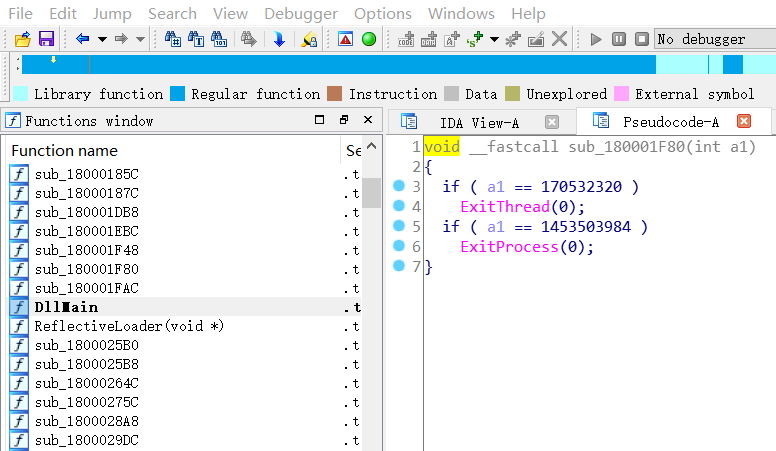
Task: Toggle breakpoint dot on pseudocode line 5
Action: click(399, 226)
